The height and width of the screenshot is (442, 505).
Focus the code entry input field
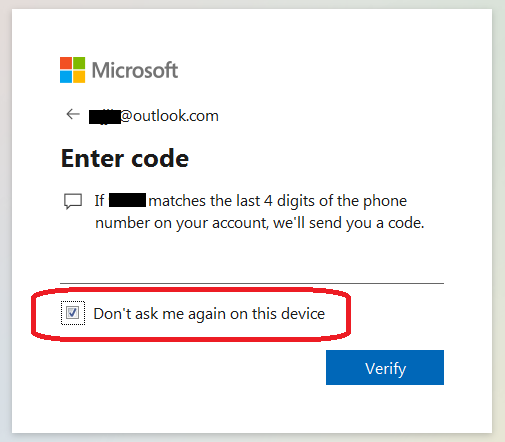[252, 270]
